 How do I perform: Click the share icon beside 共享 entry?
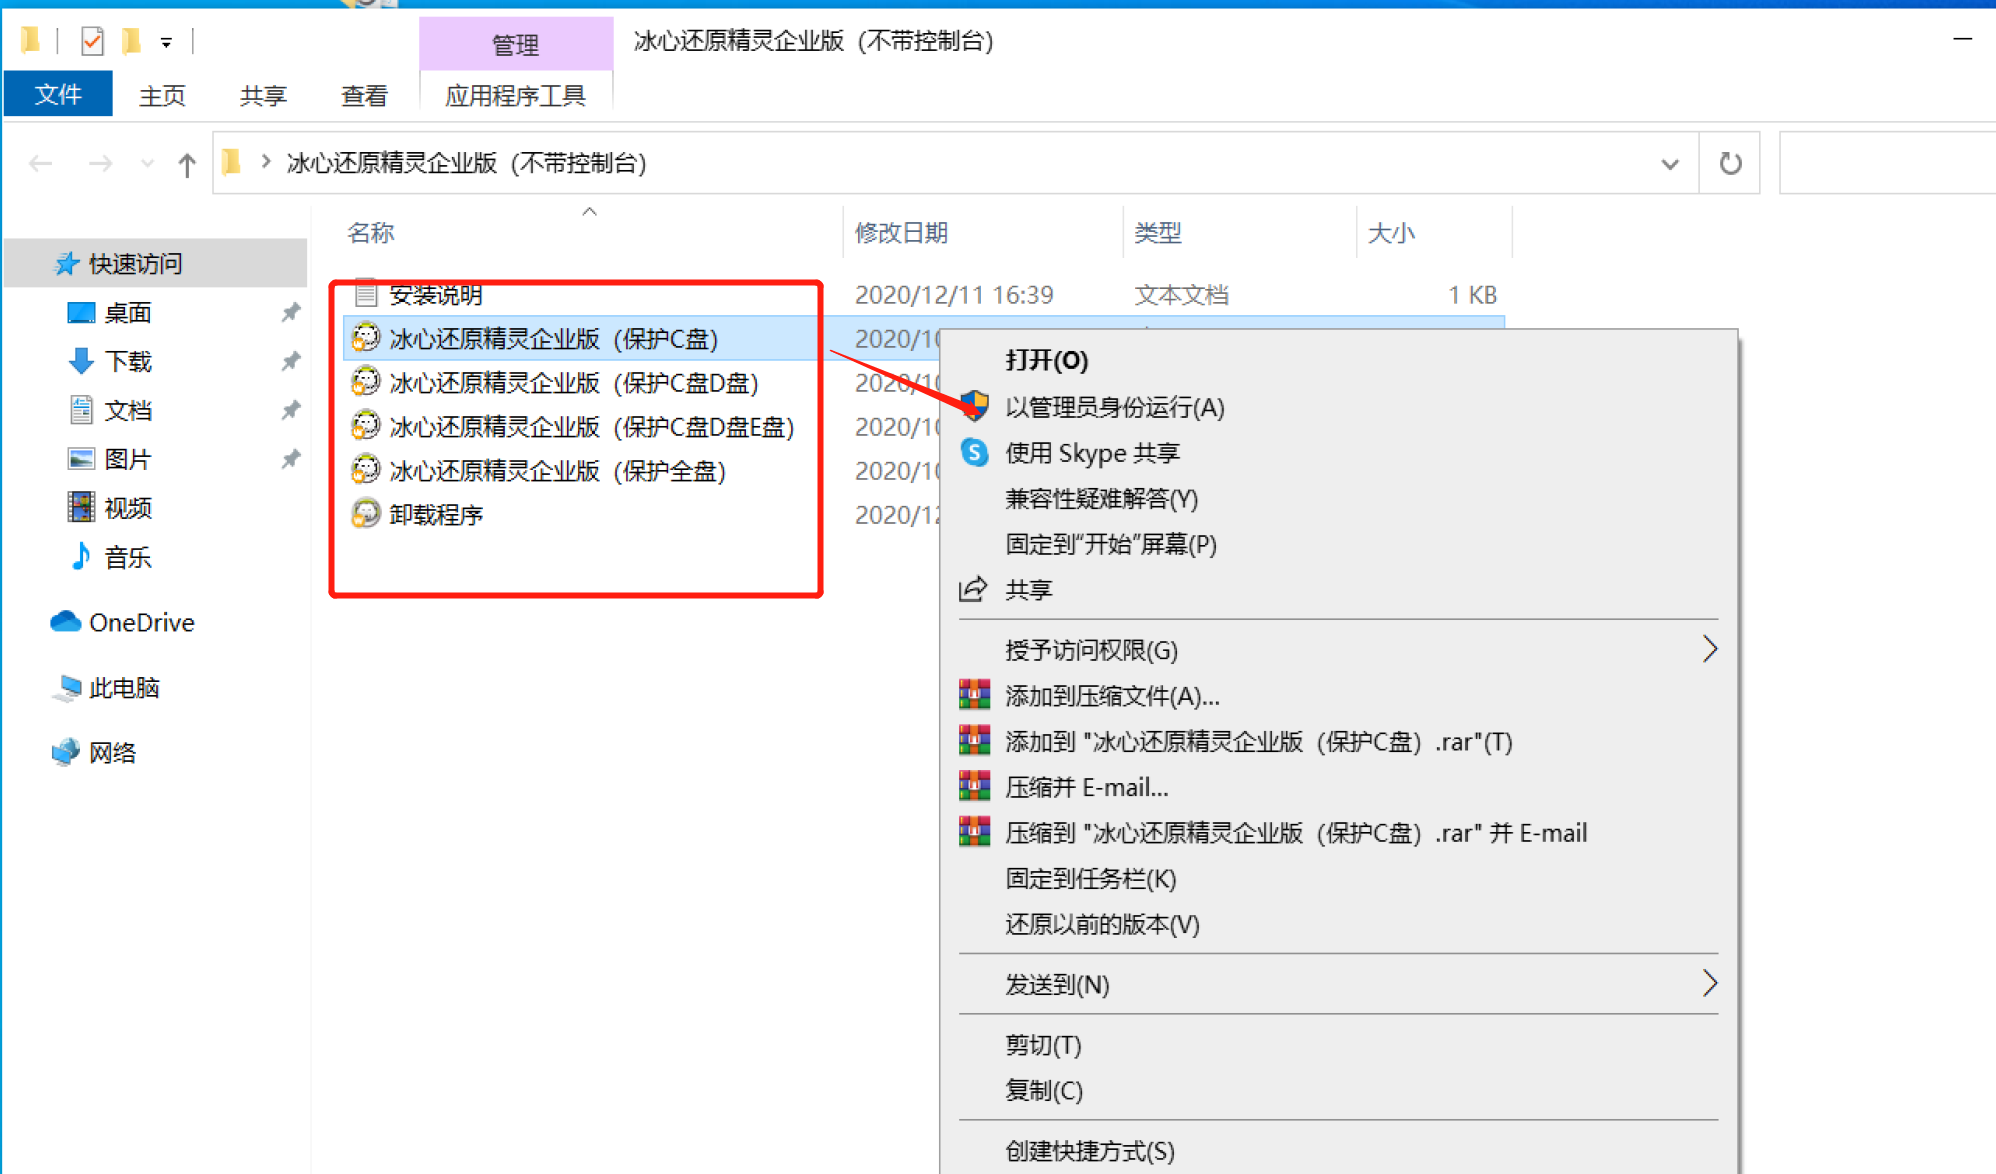coord(973,590)
